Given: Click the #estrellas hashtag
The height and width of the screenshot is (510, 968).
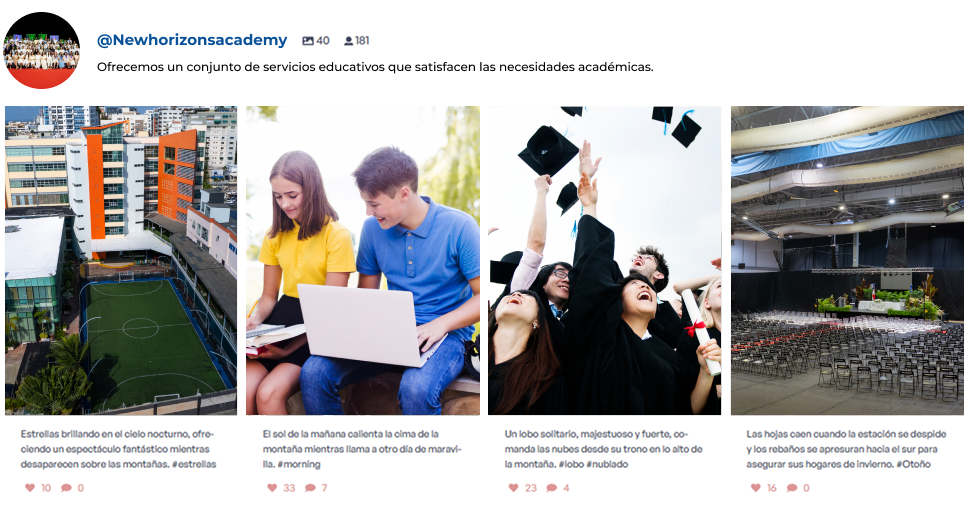Looking at the screenshot, I should point(194,464).
